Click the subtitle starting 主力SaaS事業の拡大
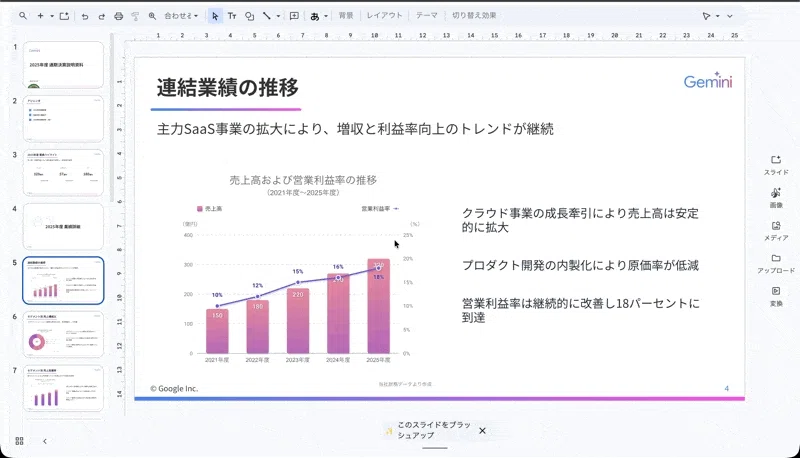 355,129
